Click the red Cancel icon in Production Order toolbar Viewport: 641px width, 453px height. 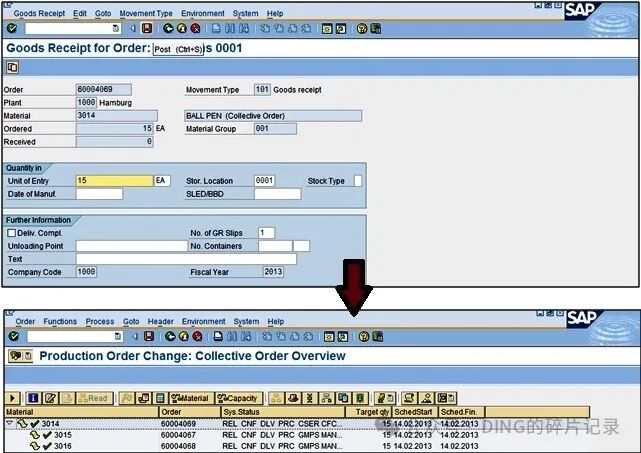(197, 336)
